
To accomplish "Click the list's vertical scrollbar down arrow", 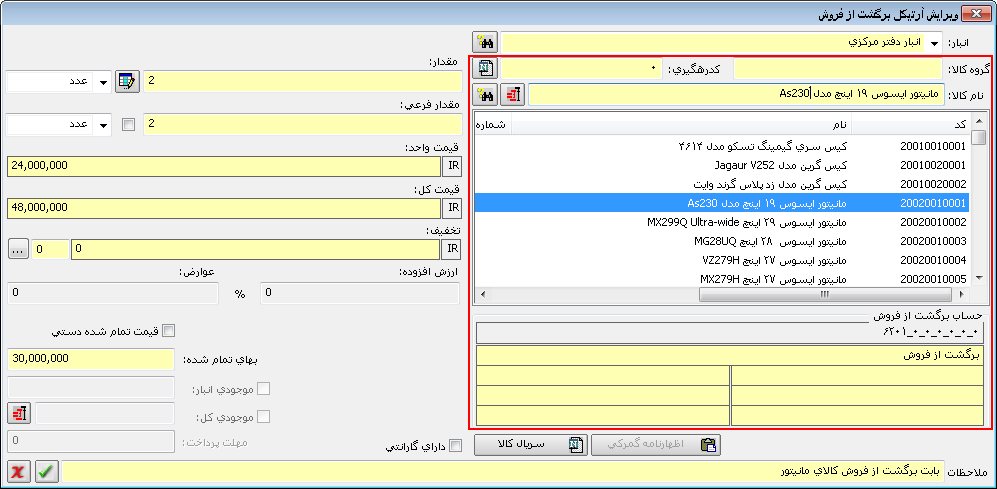I will tap(979, 278).
